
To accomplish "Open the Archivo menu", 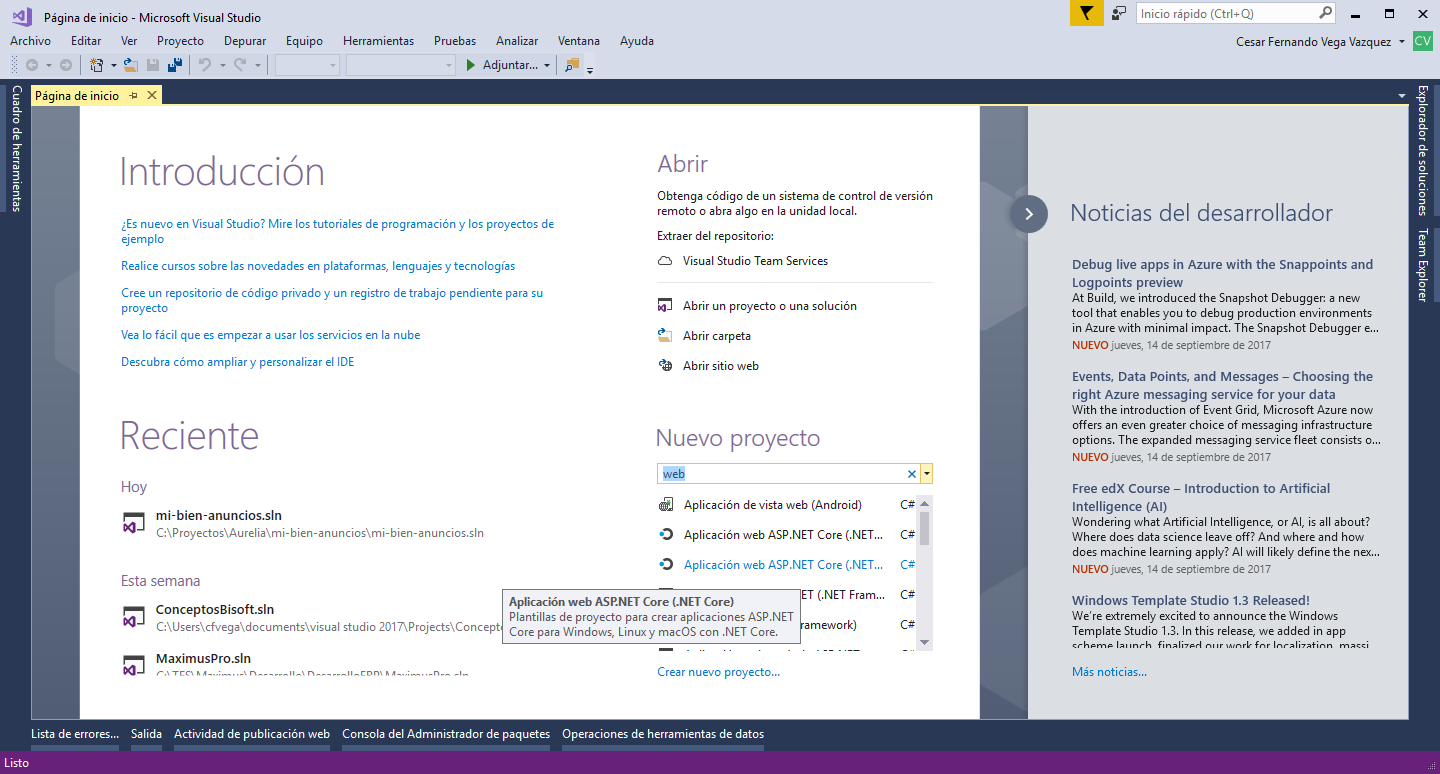I will (30, 41).
